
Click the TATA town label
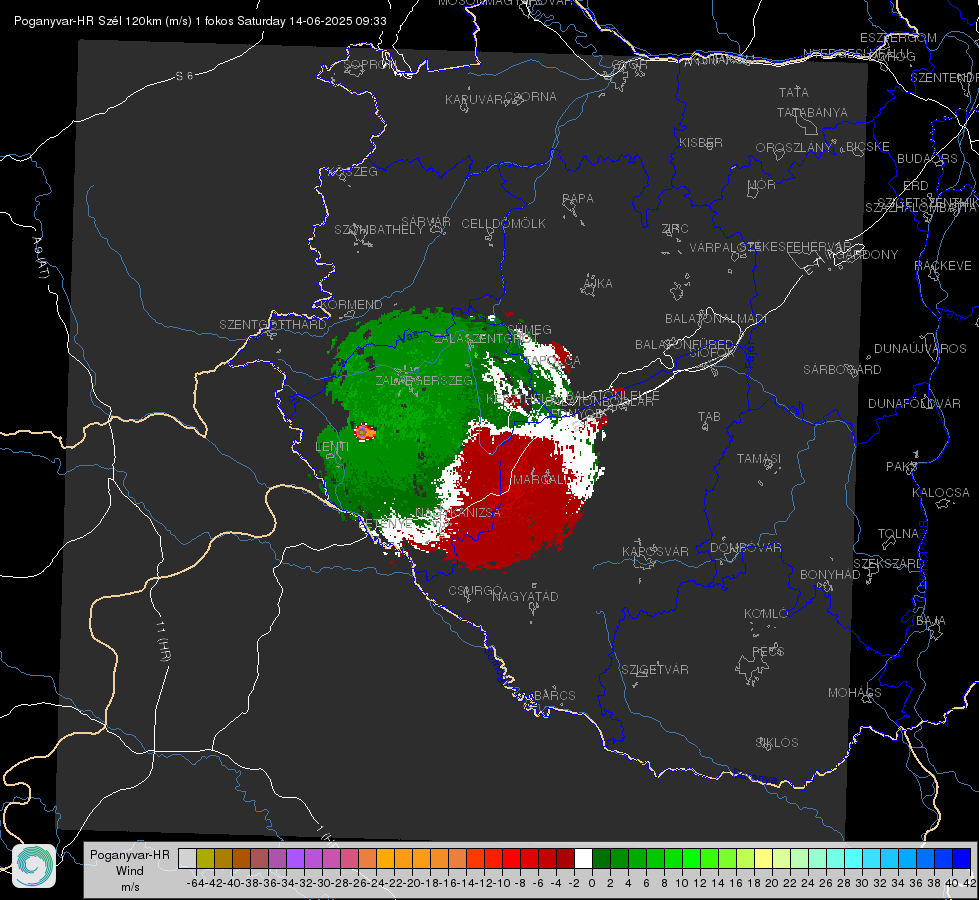click(794, 92)
